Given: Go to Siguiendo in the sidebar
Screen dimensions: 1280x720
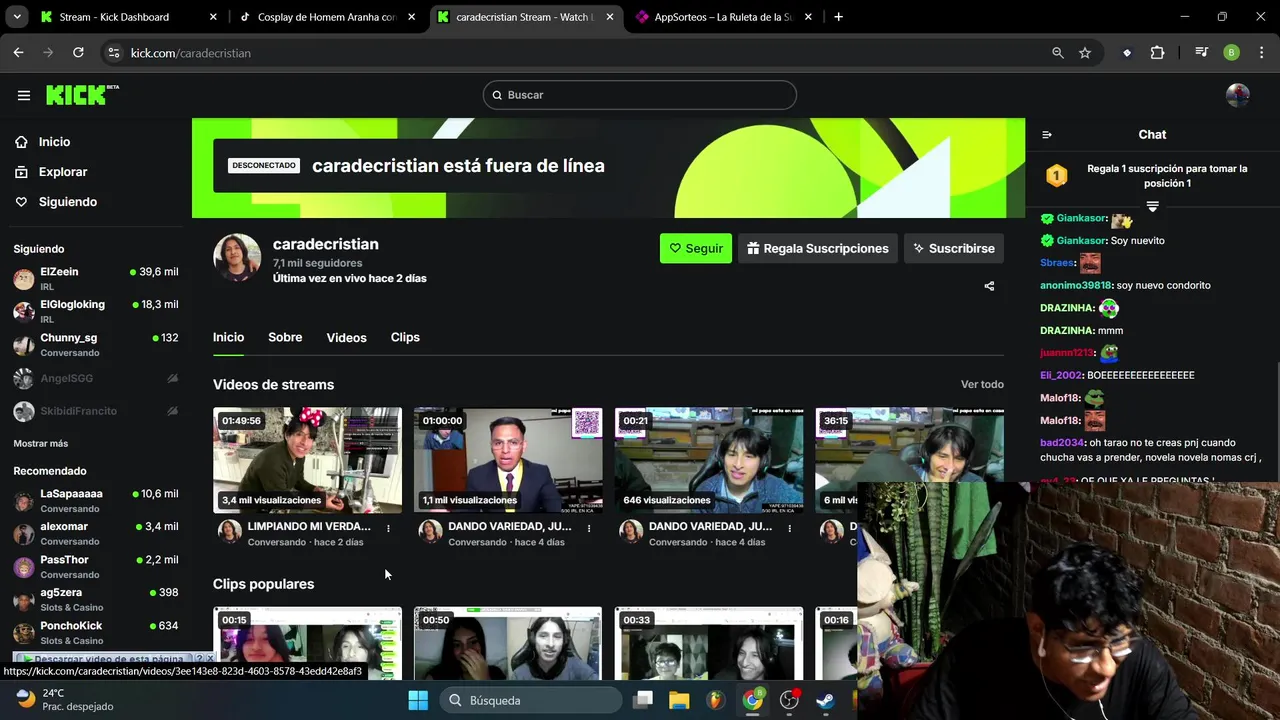Looking at the screenshot, I should pyautogui.click(x=68, y=202).
